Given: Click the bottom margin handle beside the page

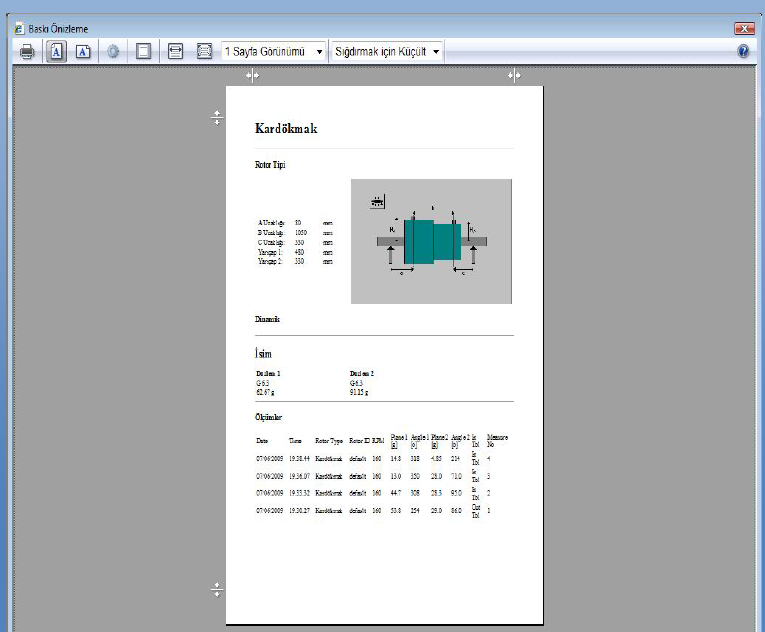Looking at the screenshot, I should 217,591.
